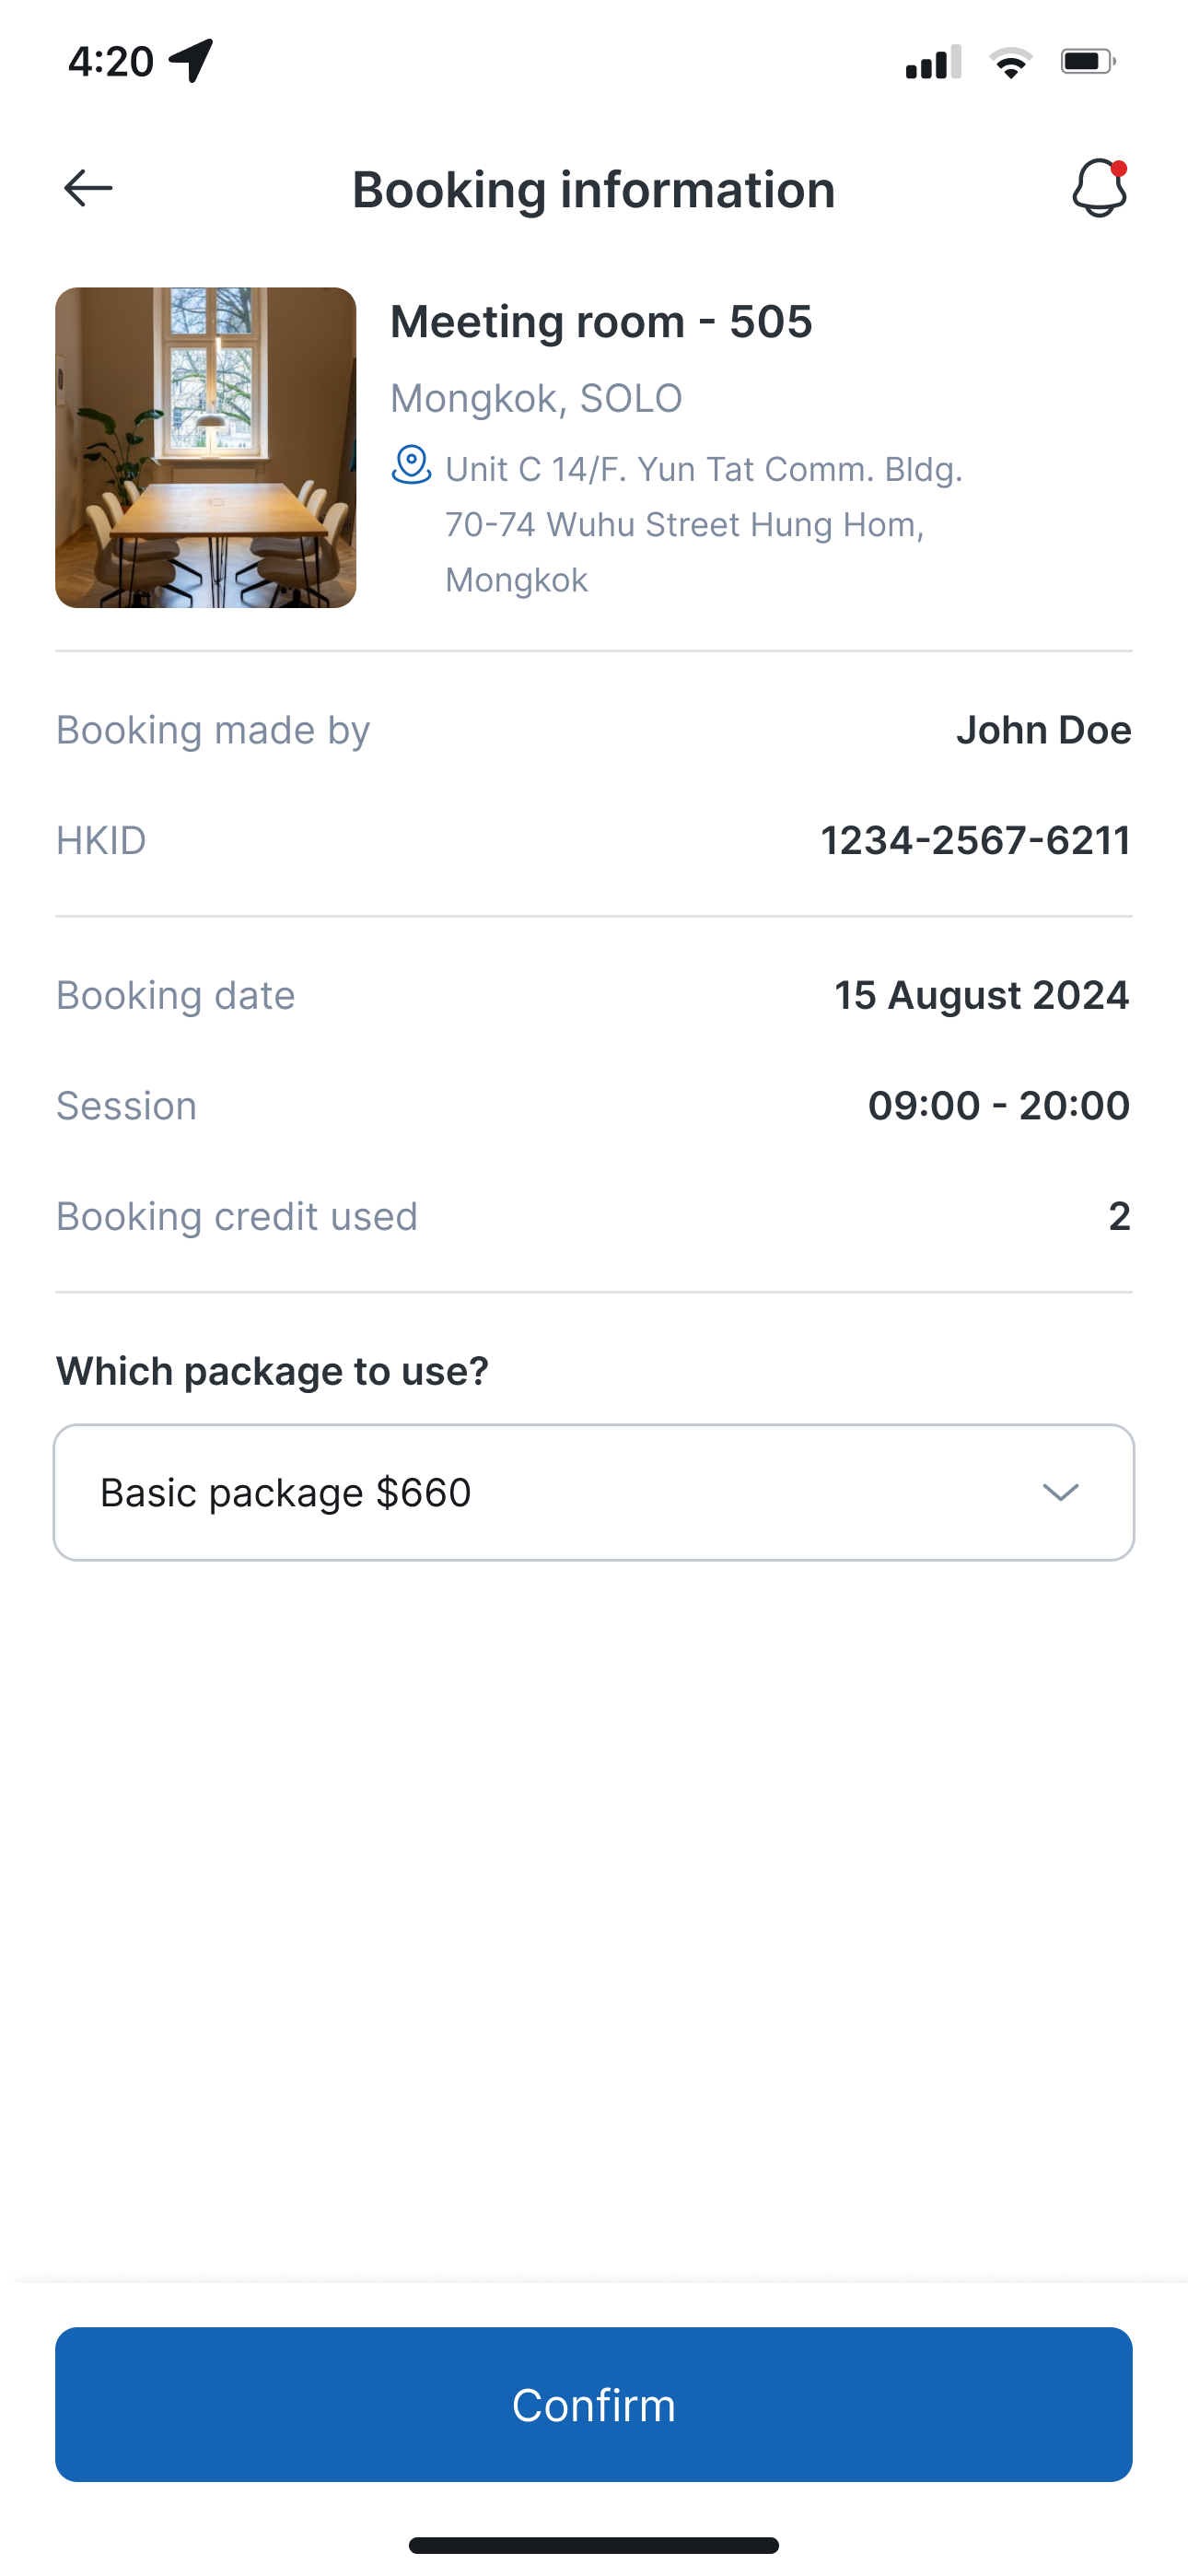Tap the red notification badge dot

[x=1119, y=168]
